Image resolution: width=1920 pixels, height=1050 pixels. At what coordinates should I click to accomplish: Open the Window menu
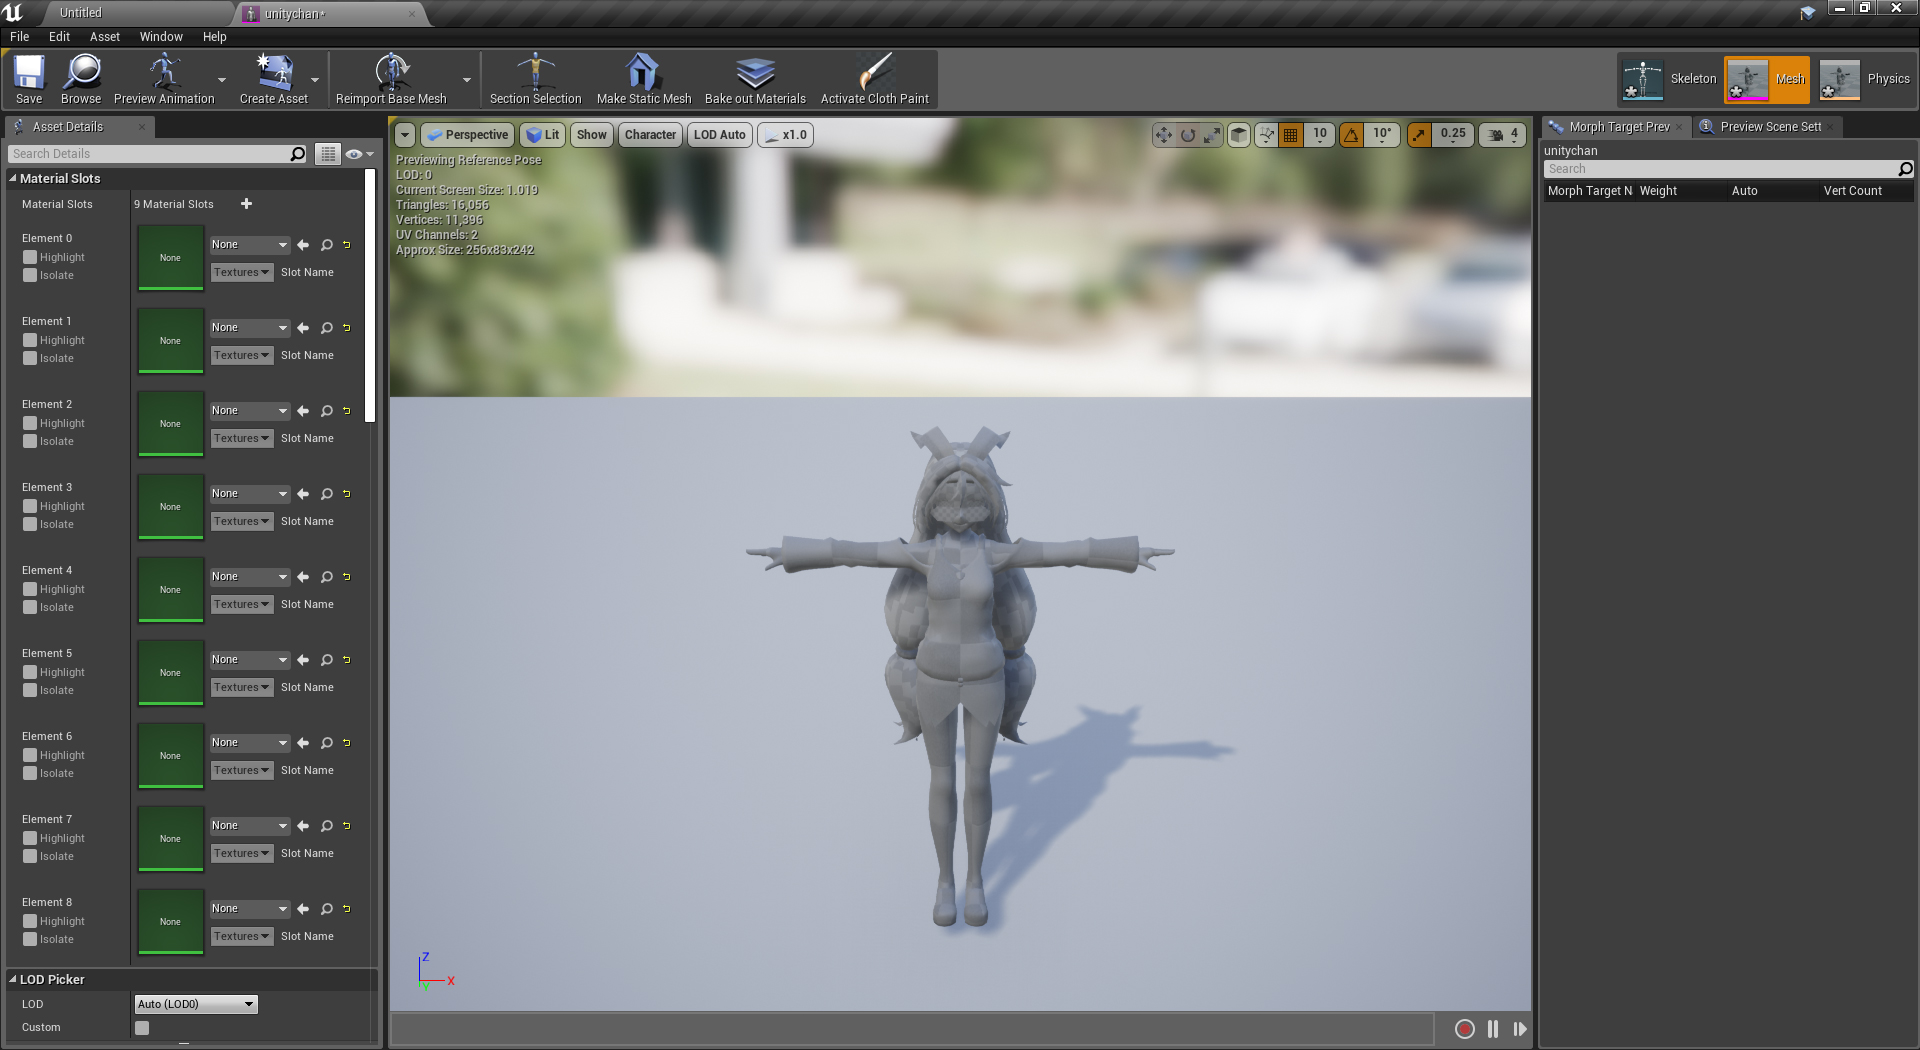(x=161, y=37)
